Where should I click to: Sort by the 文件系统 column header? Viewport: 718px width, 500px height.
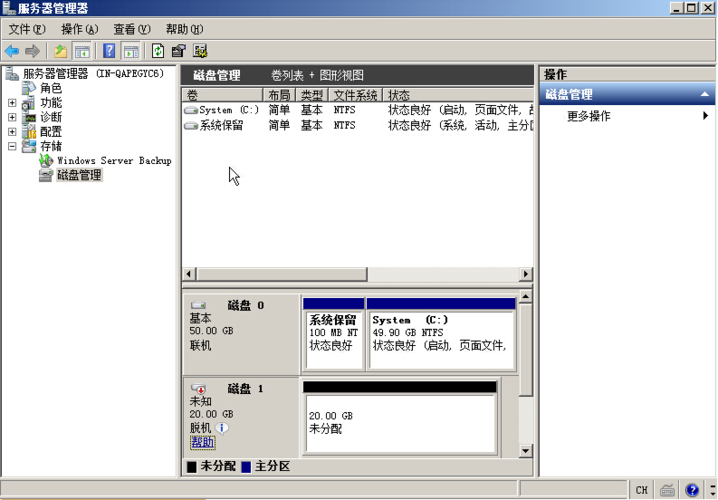coord(355,95)
